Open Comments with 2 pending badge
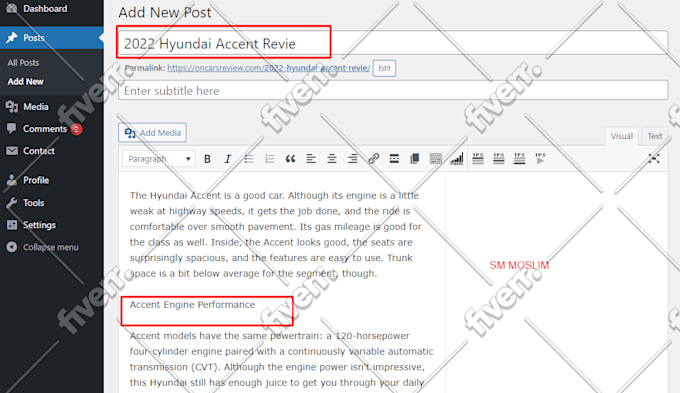 click(x=45, y=129)
